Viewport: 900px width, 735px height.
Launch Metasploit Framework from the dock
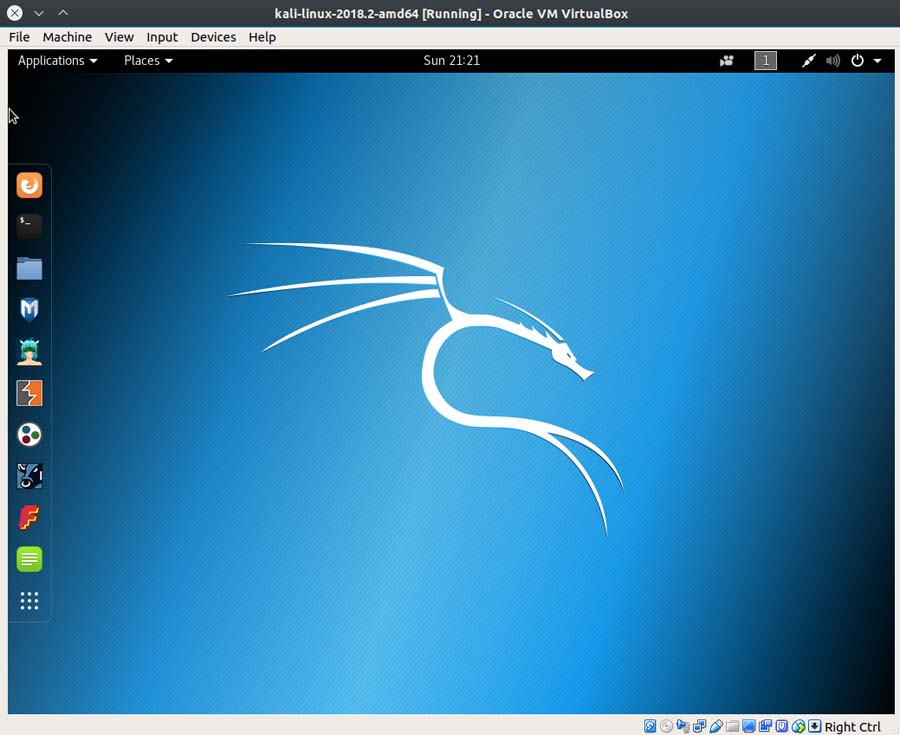pyautogui.click(x=29, y=310)
